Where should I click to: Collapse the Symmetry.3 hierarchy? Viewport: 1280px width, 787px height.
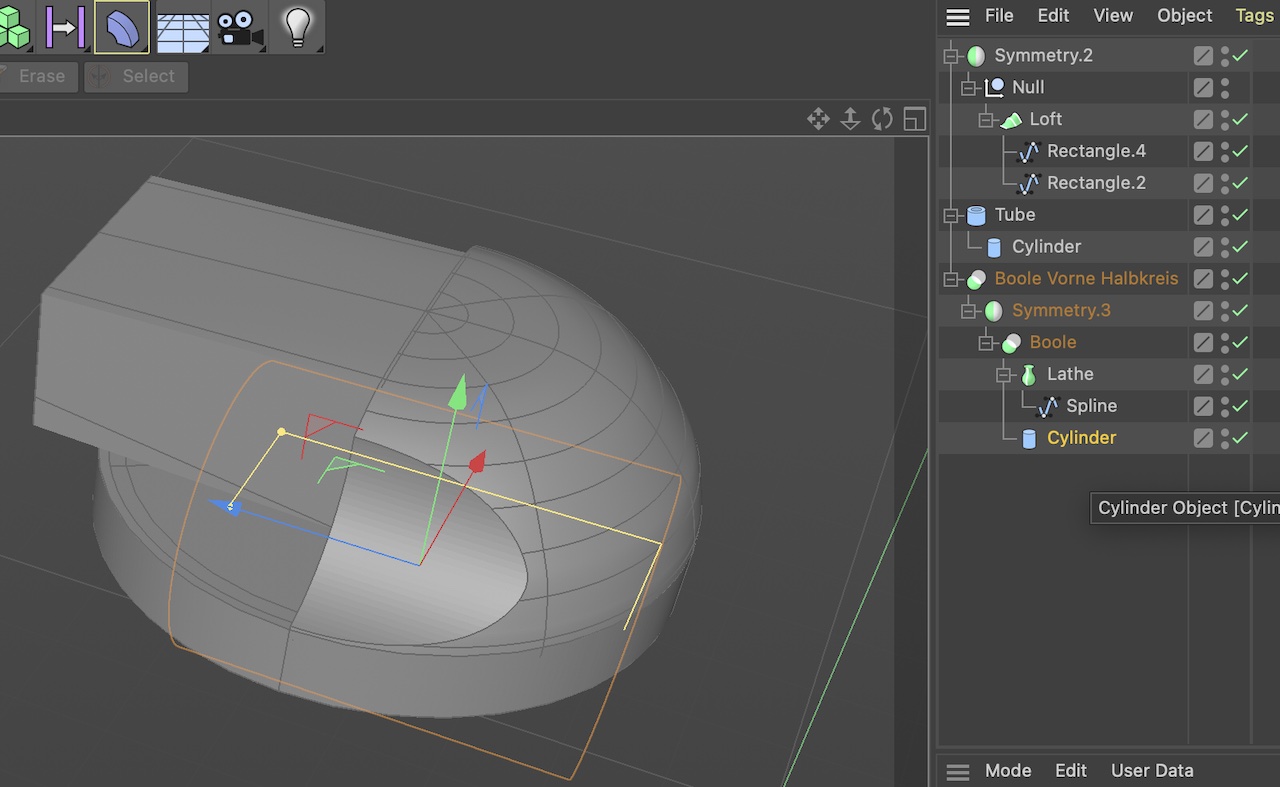click(x=969, y=311)
